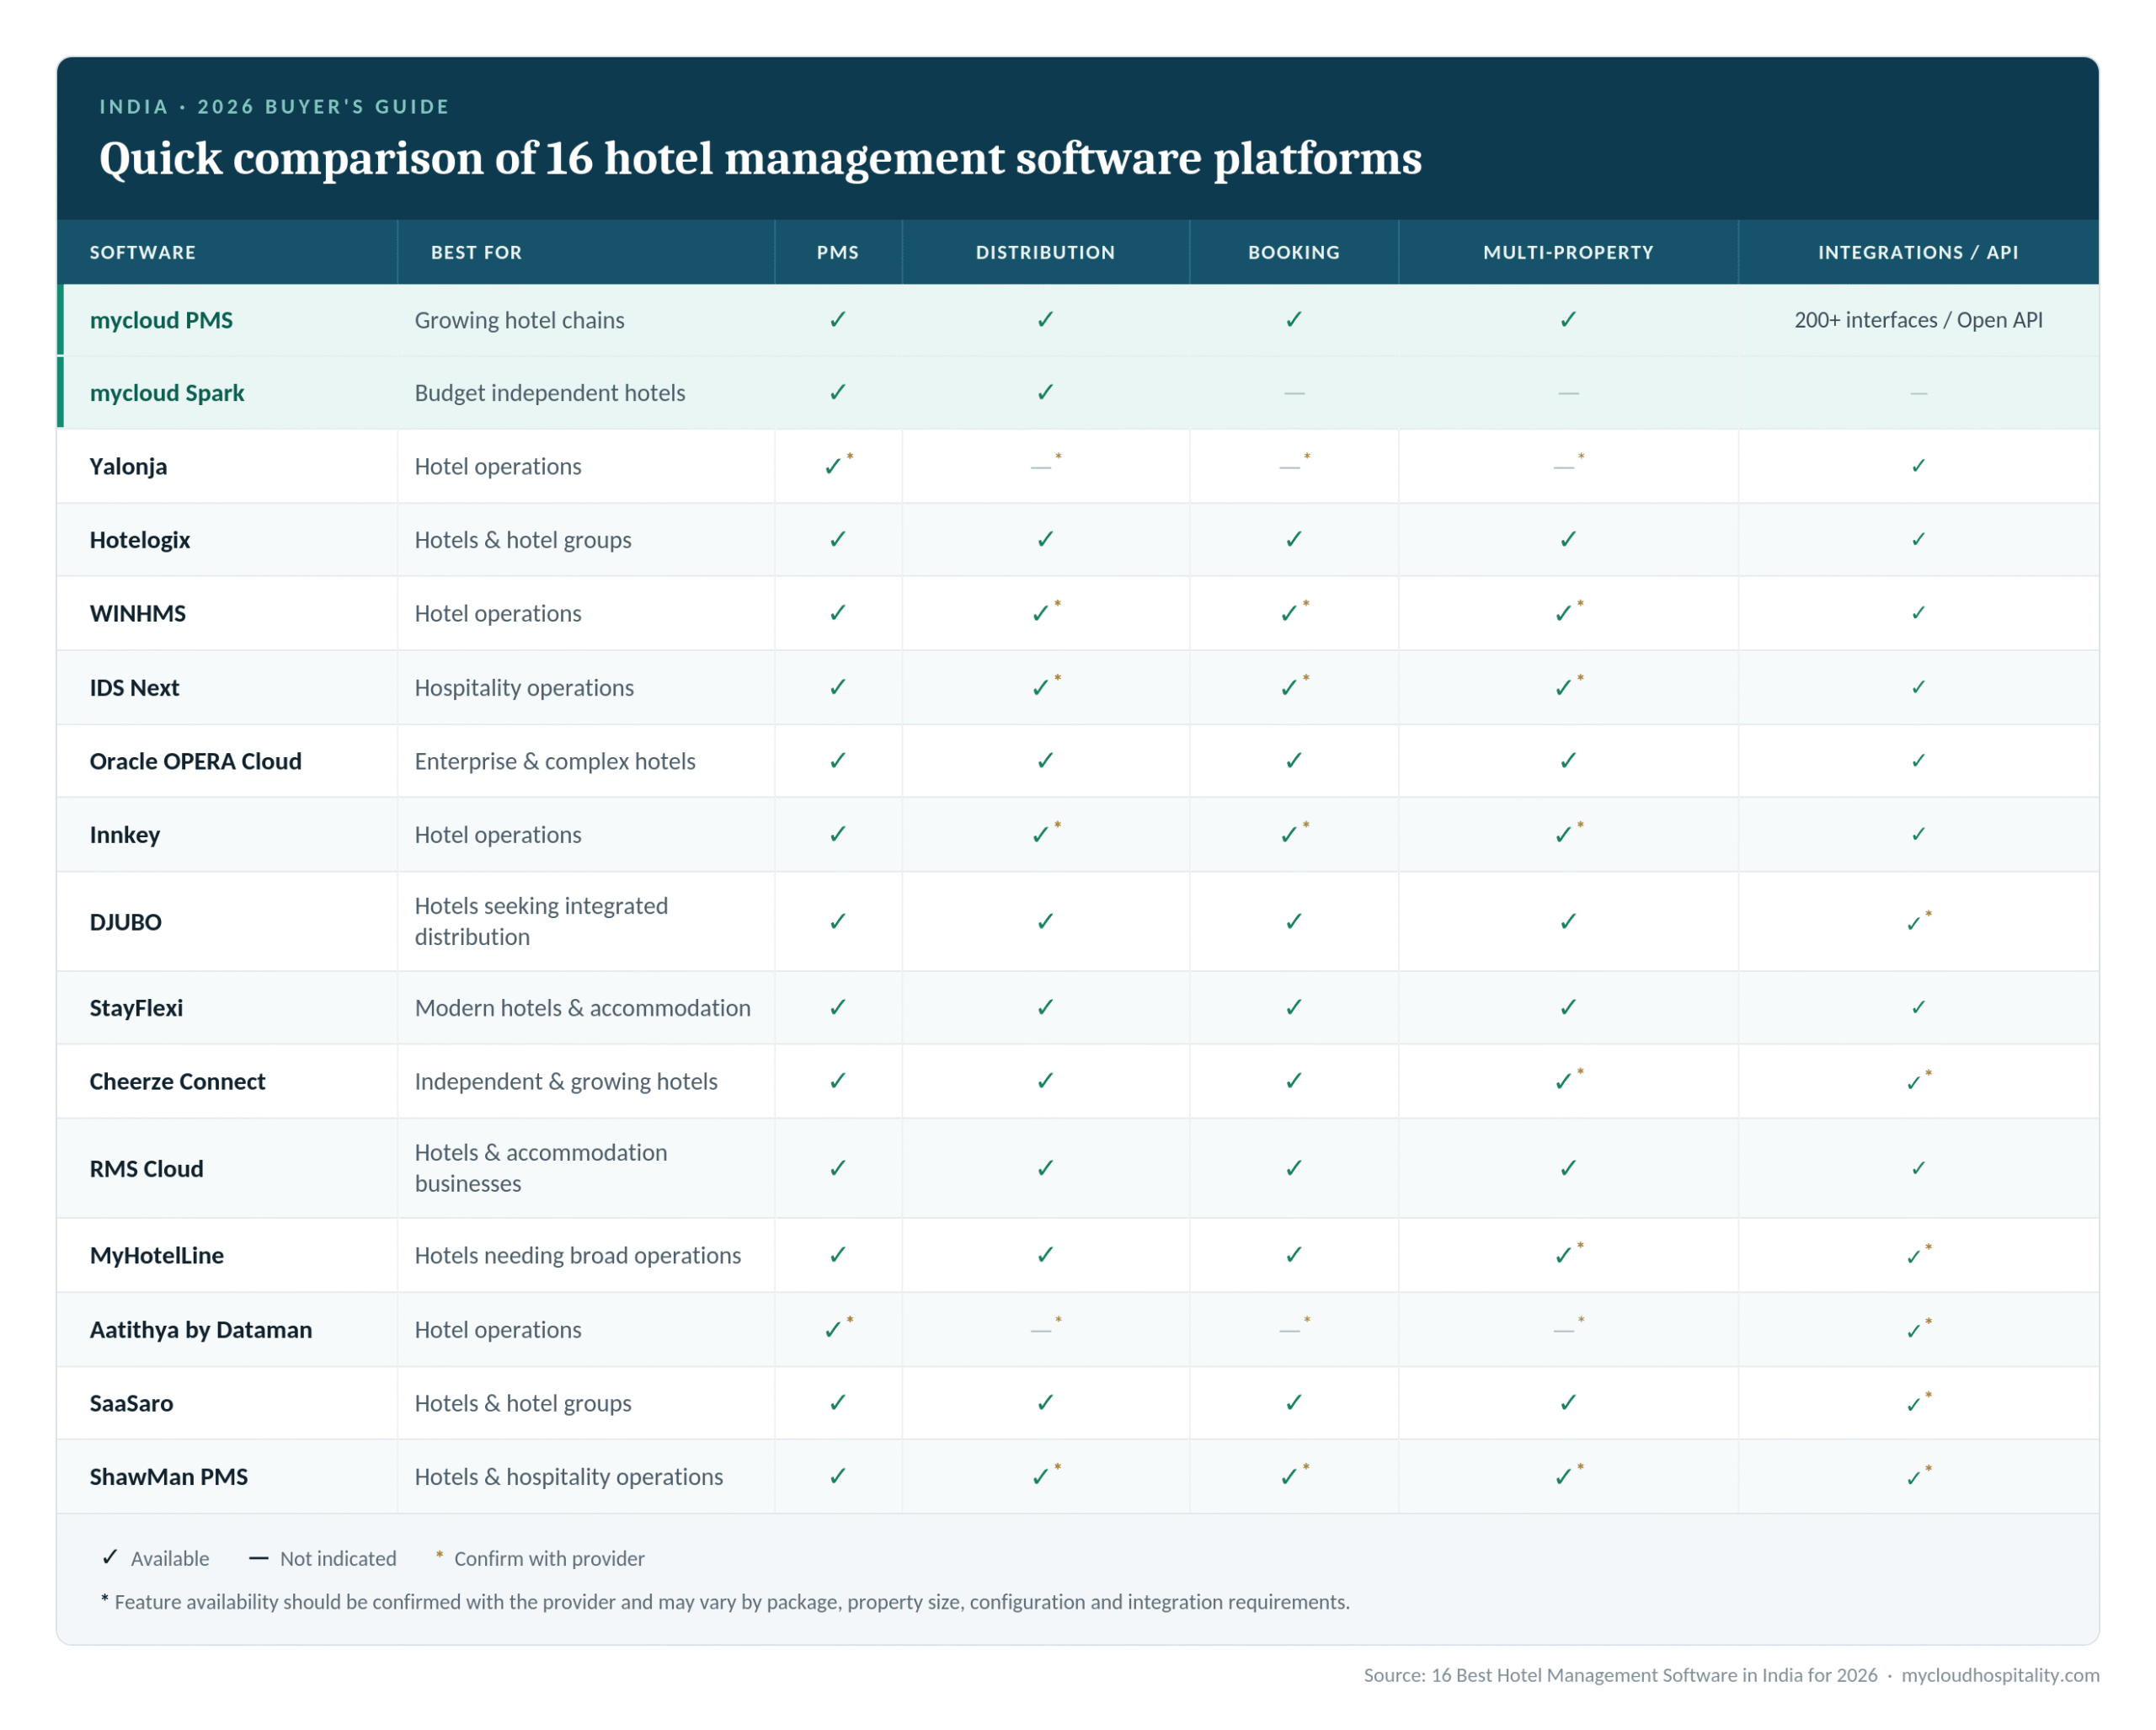Click mycloudhospitality.com in the source line

click(2000, 1675)
